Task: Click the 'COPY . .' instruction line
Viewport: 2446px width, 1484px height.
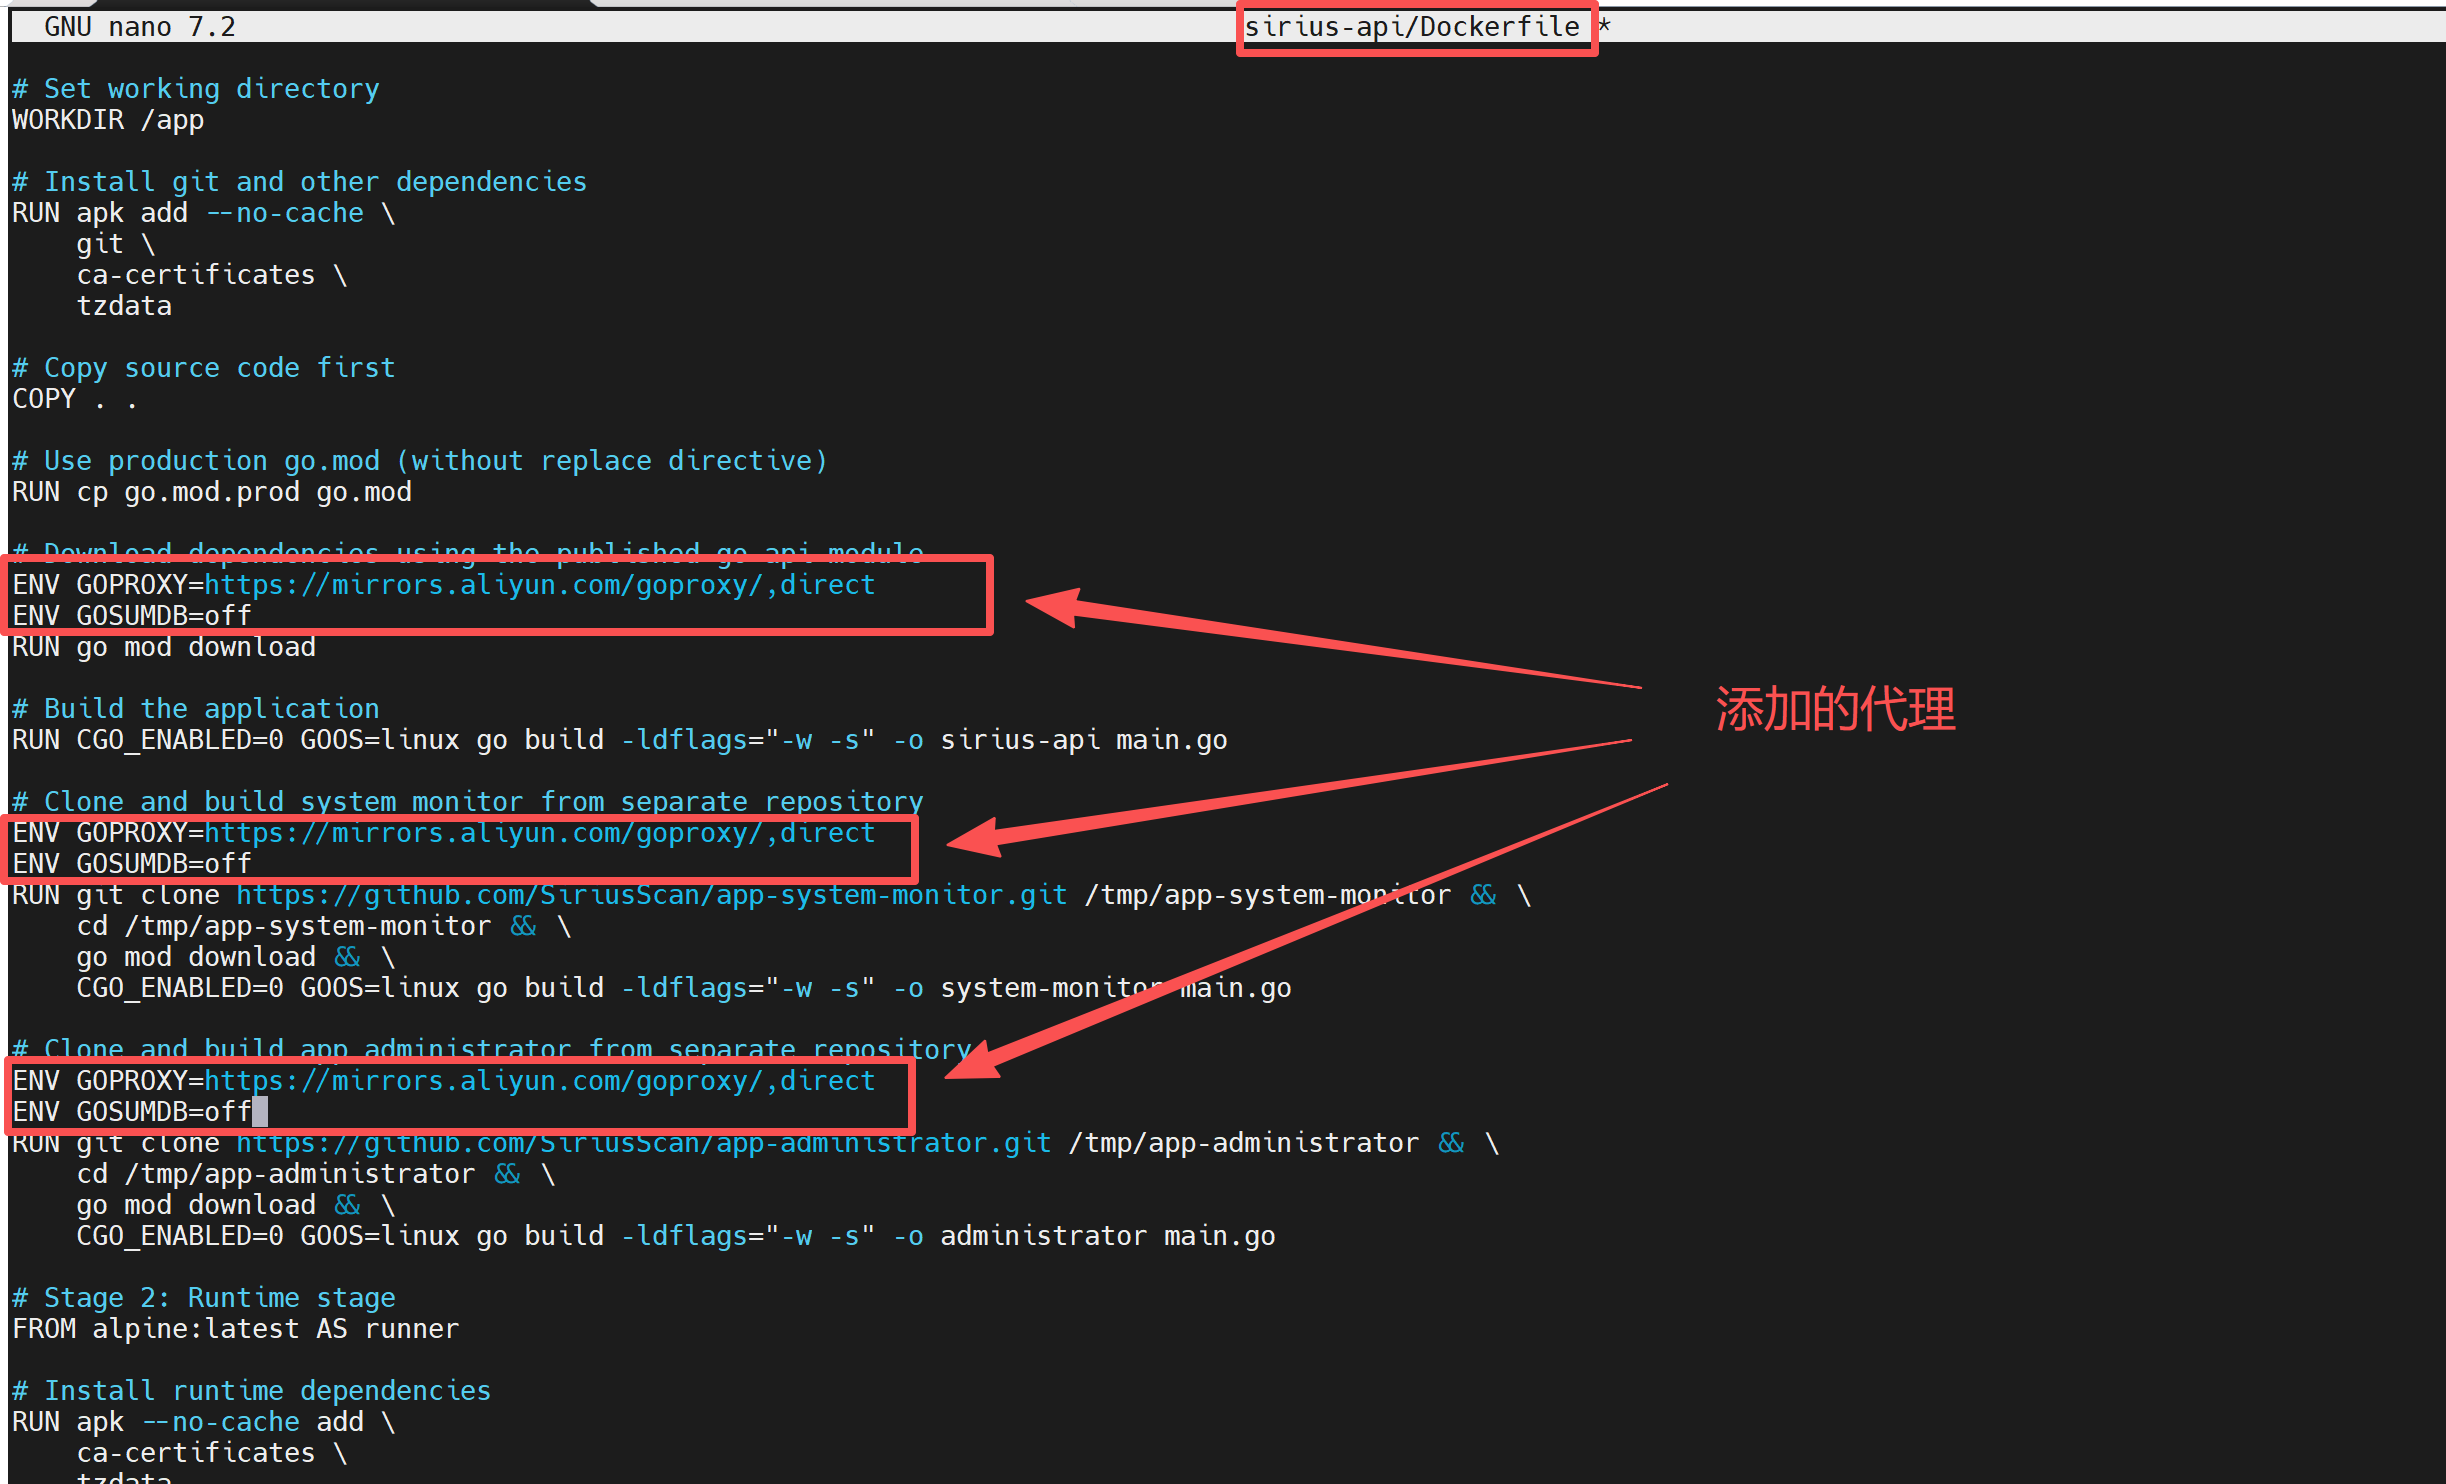Action: coord(74,399)
